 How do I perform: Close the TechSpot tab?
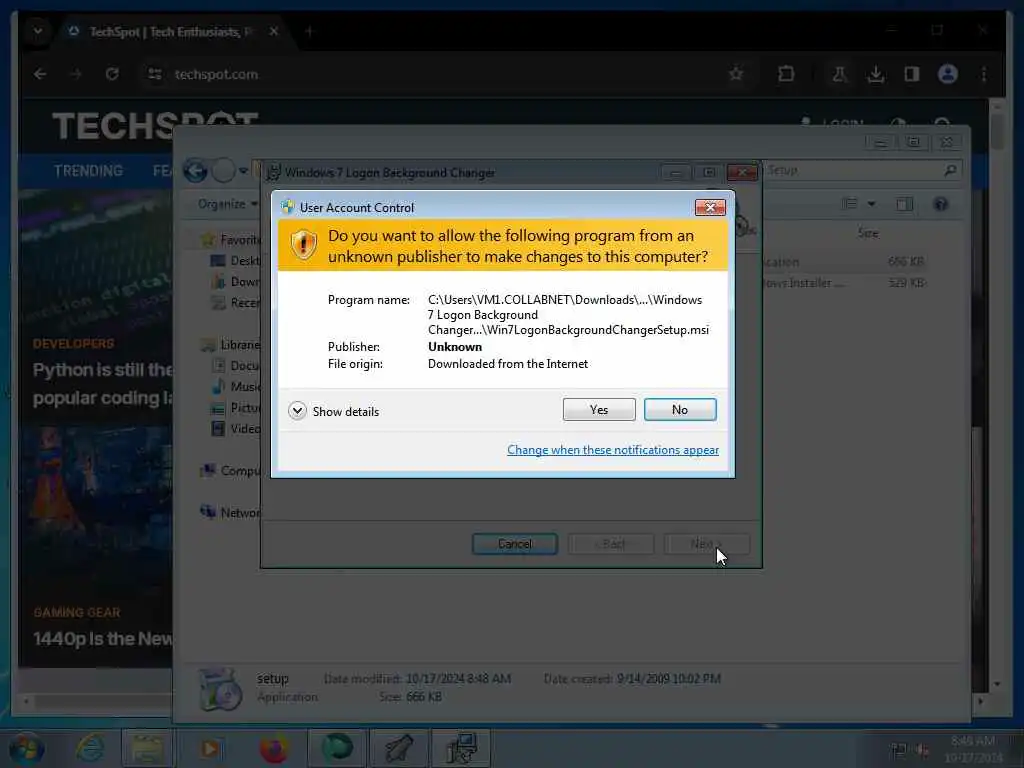pos(274,31)
